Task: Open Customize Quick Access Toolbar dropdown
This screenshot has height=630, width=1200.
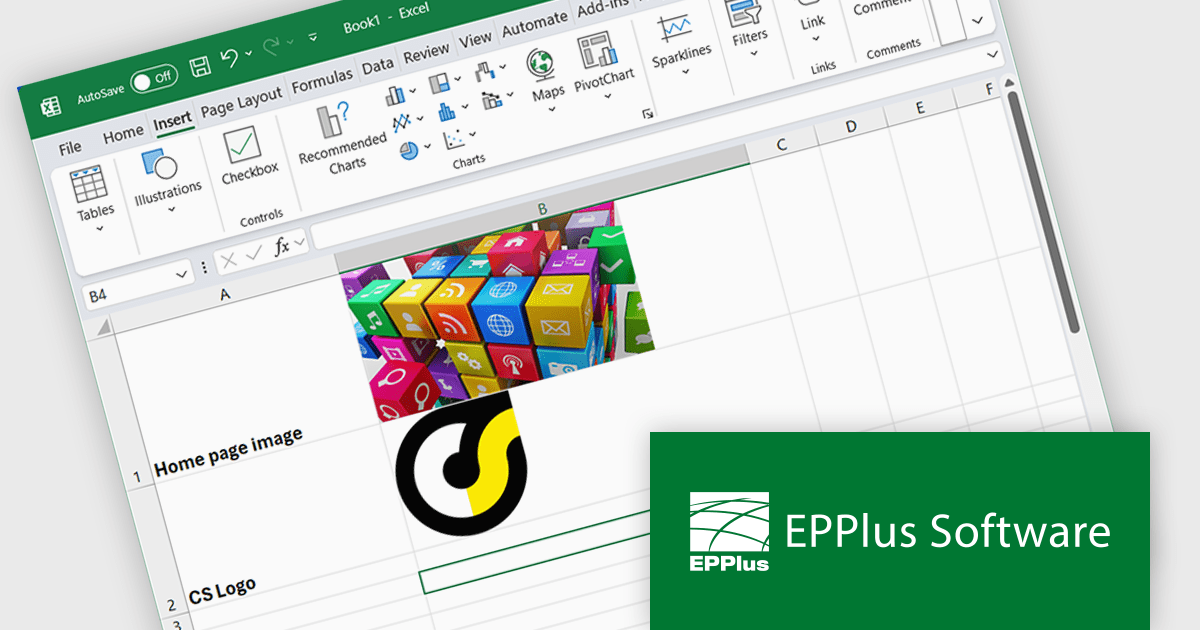Action: pos(313,37)
